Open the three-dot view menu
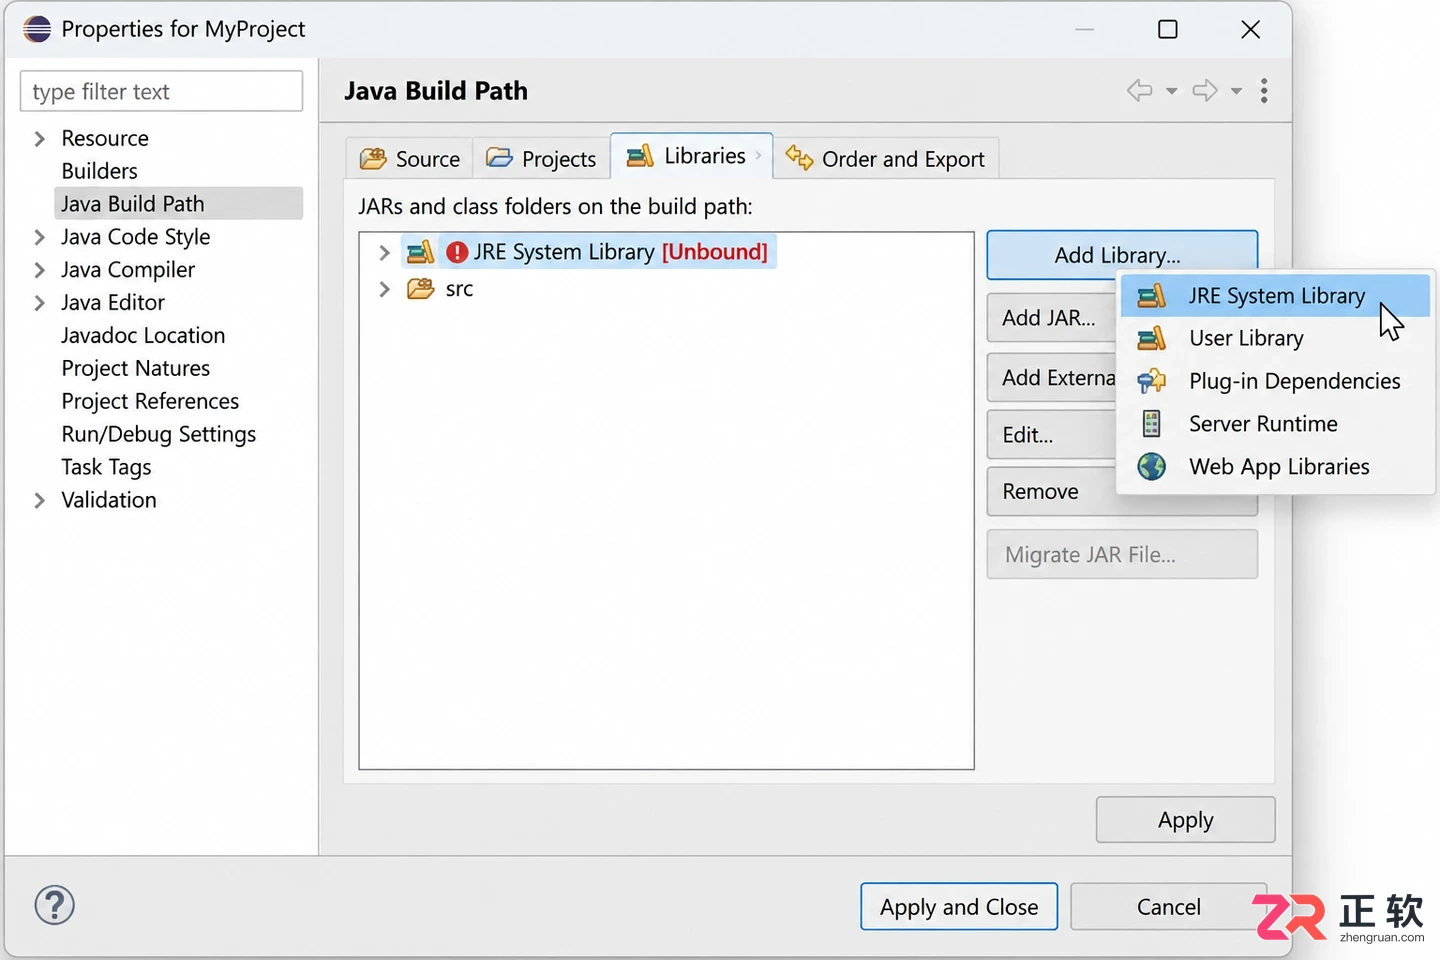This screenshot has width=1440, height=960. click(1264, 91)
